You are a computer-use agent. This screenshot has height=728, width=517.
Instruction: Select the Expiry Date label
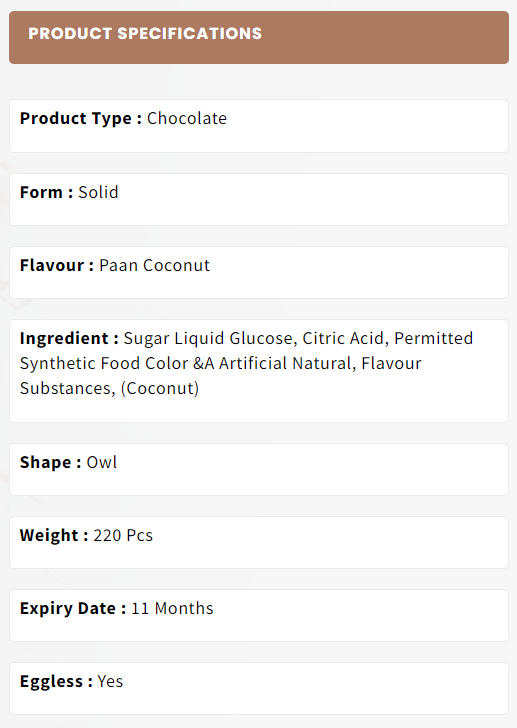click(73, 609)
